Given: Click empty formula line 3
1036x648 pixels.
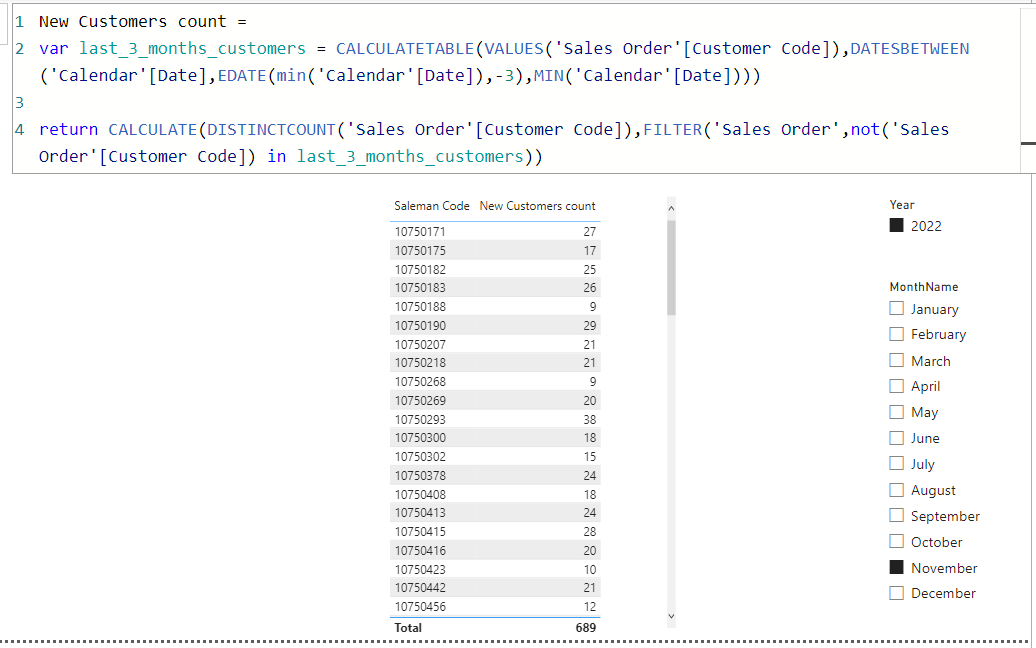Looking at the screenshot, I should pyautogui.click(x=515, y=102).
